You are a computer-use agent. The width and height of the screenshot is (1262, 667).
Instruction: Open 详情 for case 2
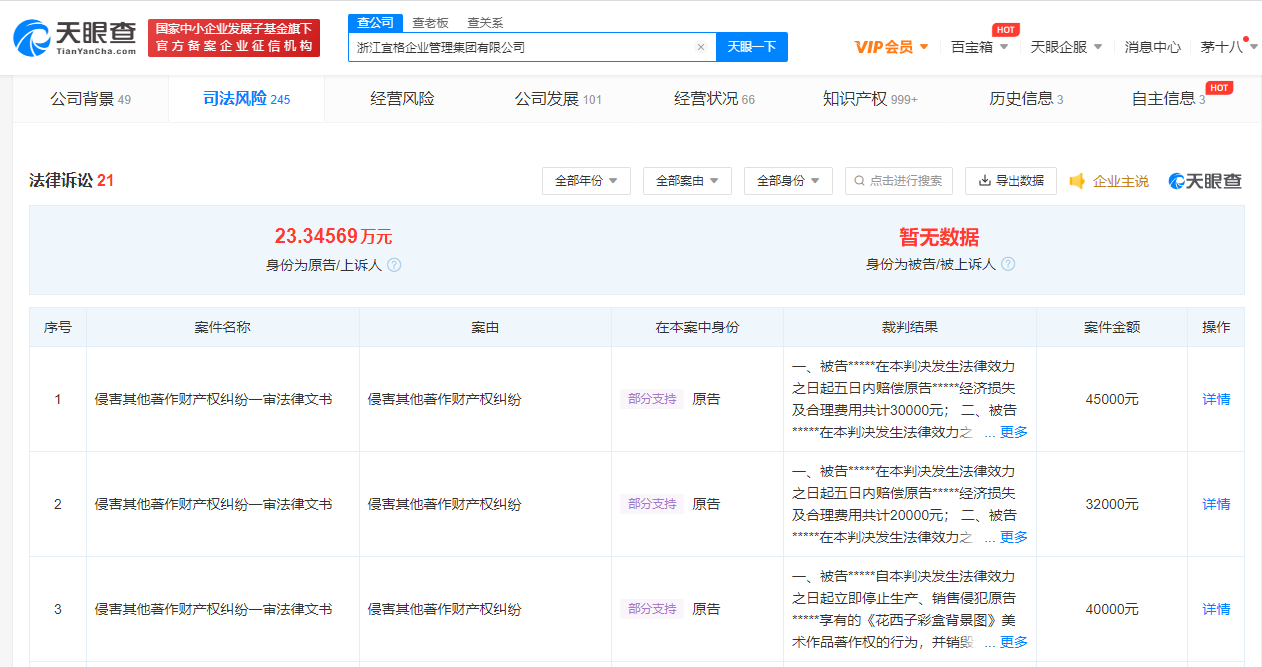[x=1216, y=504]
